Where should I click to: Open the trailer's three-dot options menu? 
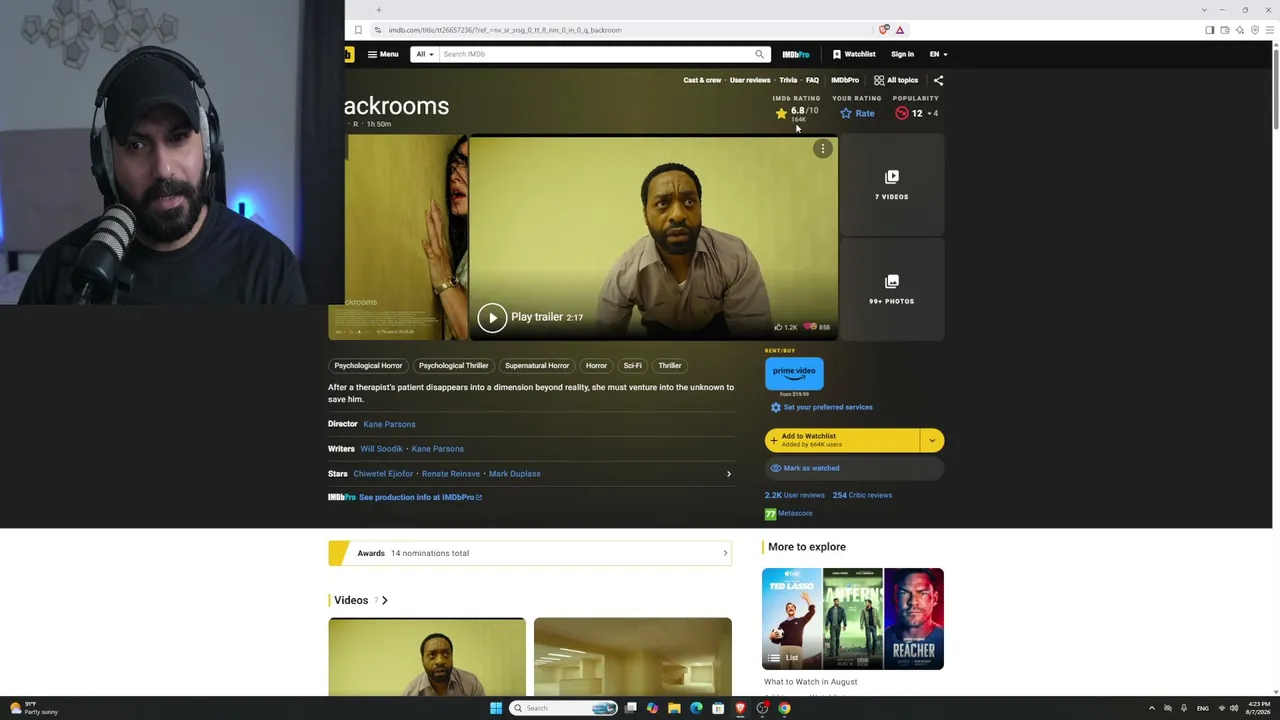[x=823, y=149]
